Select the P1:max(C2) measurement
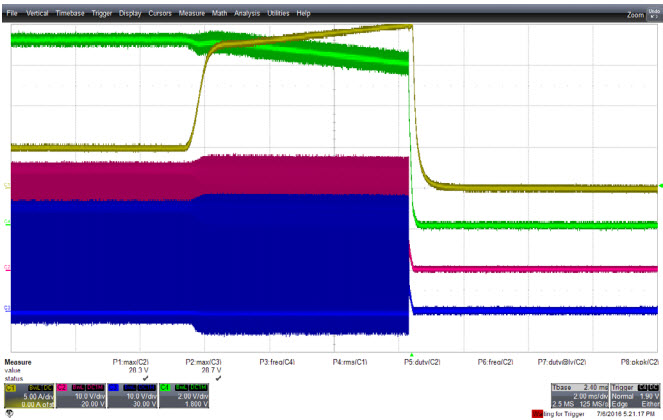The width and height of the screenshot is (663, 420). coord(131,362)
